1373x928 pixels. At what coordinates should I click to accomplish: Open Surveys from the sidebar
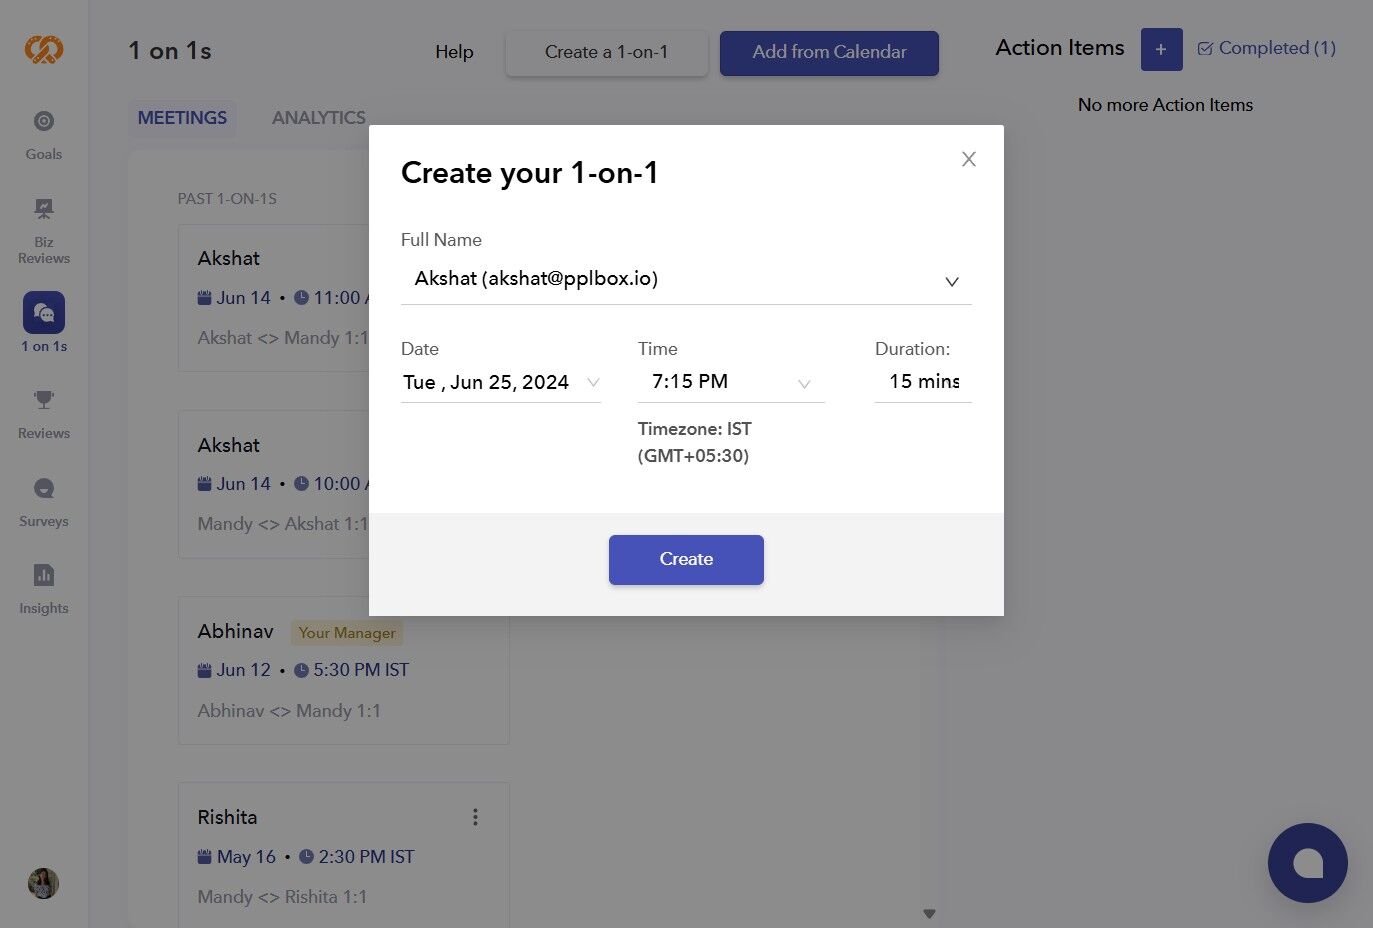pos(44,503)
